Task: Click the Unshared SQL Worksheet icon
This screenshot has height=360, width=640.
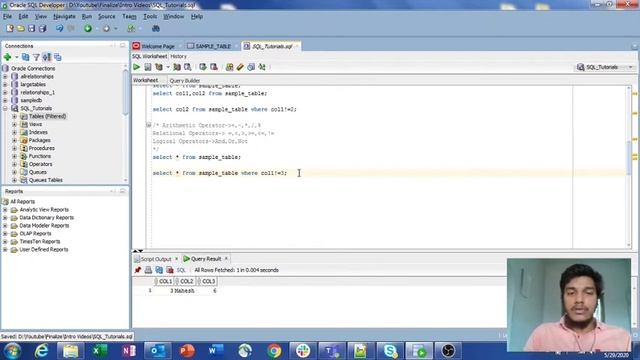Action: [x=229, y=67]
